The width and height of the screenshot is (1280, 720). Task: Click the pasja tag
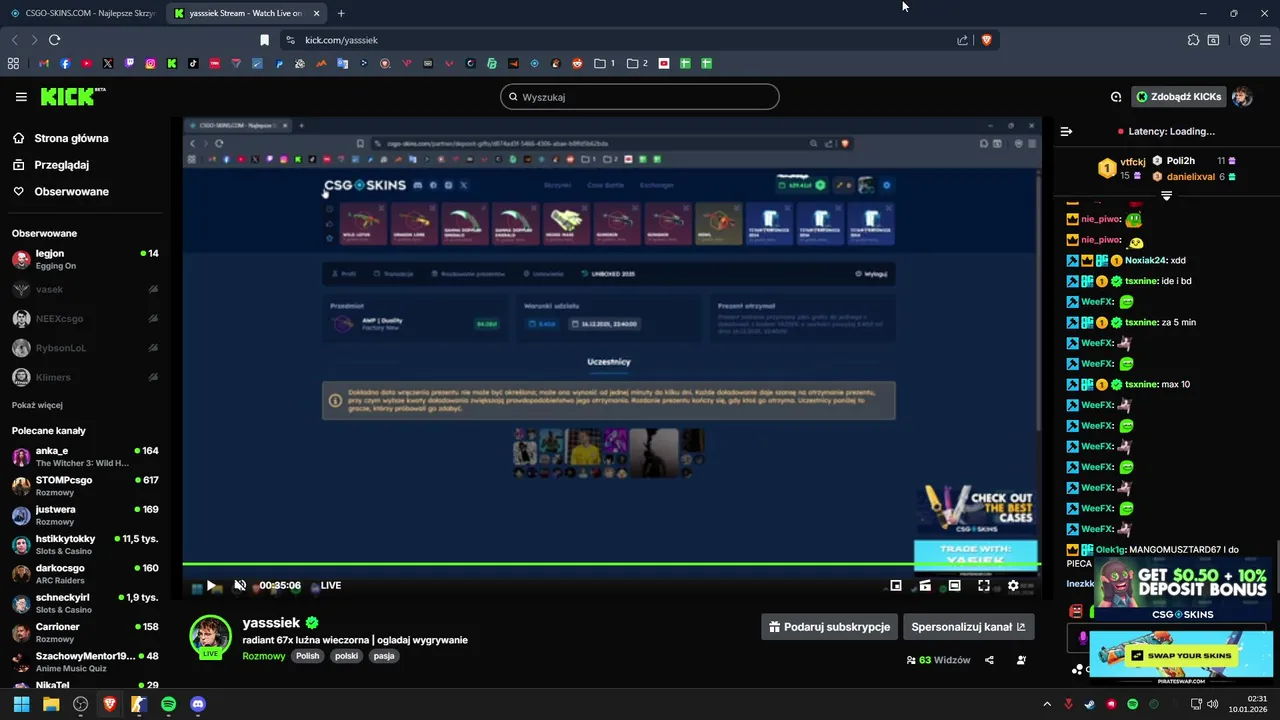pos(384,656)
